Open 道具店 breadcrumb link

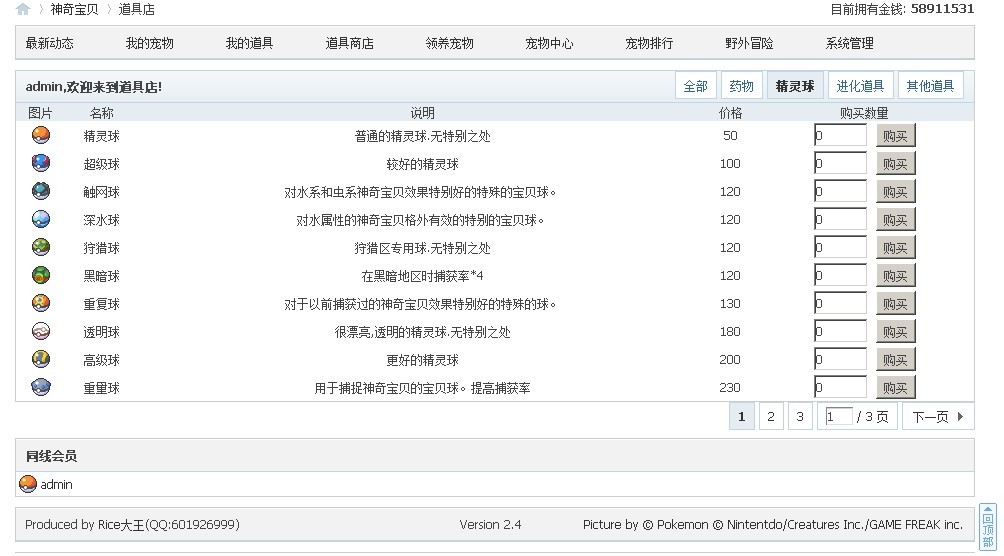coord(136,10)
